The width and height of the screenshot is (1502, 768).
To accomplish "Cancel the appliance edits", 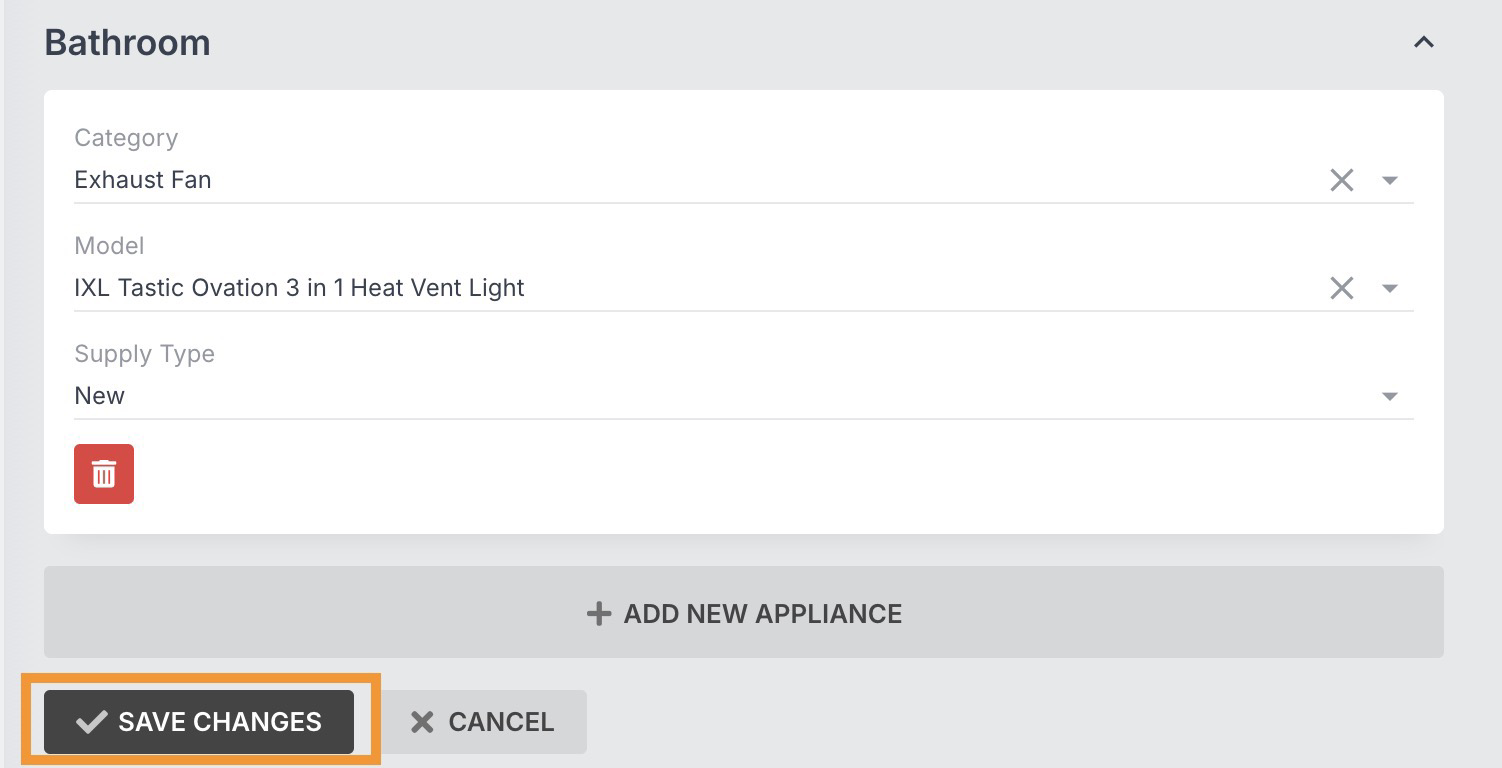I will (x=484, y=722).
